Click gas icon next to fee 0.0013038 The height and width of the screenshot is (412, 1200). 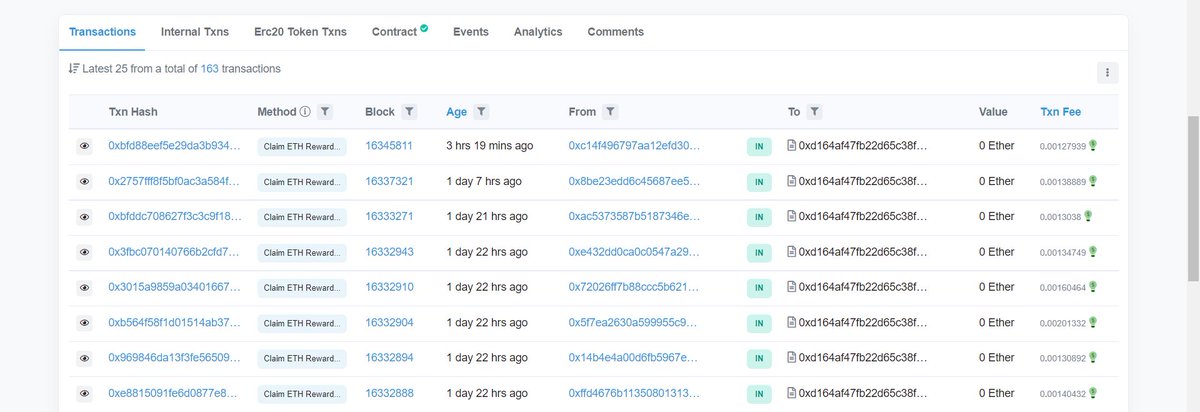click(1088, 216)
